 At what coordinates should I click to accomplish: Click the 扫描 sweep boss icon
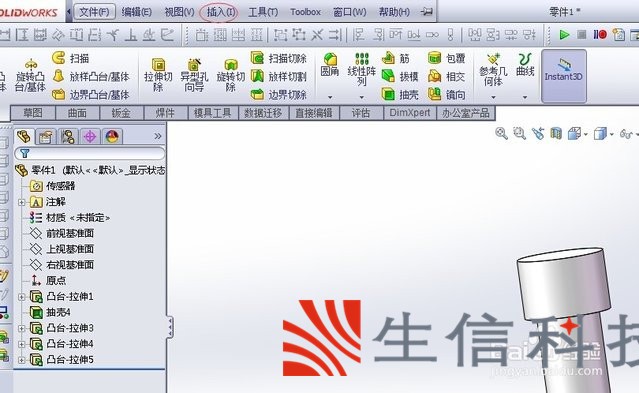tap(59, 58)
